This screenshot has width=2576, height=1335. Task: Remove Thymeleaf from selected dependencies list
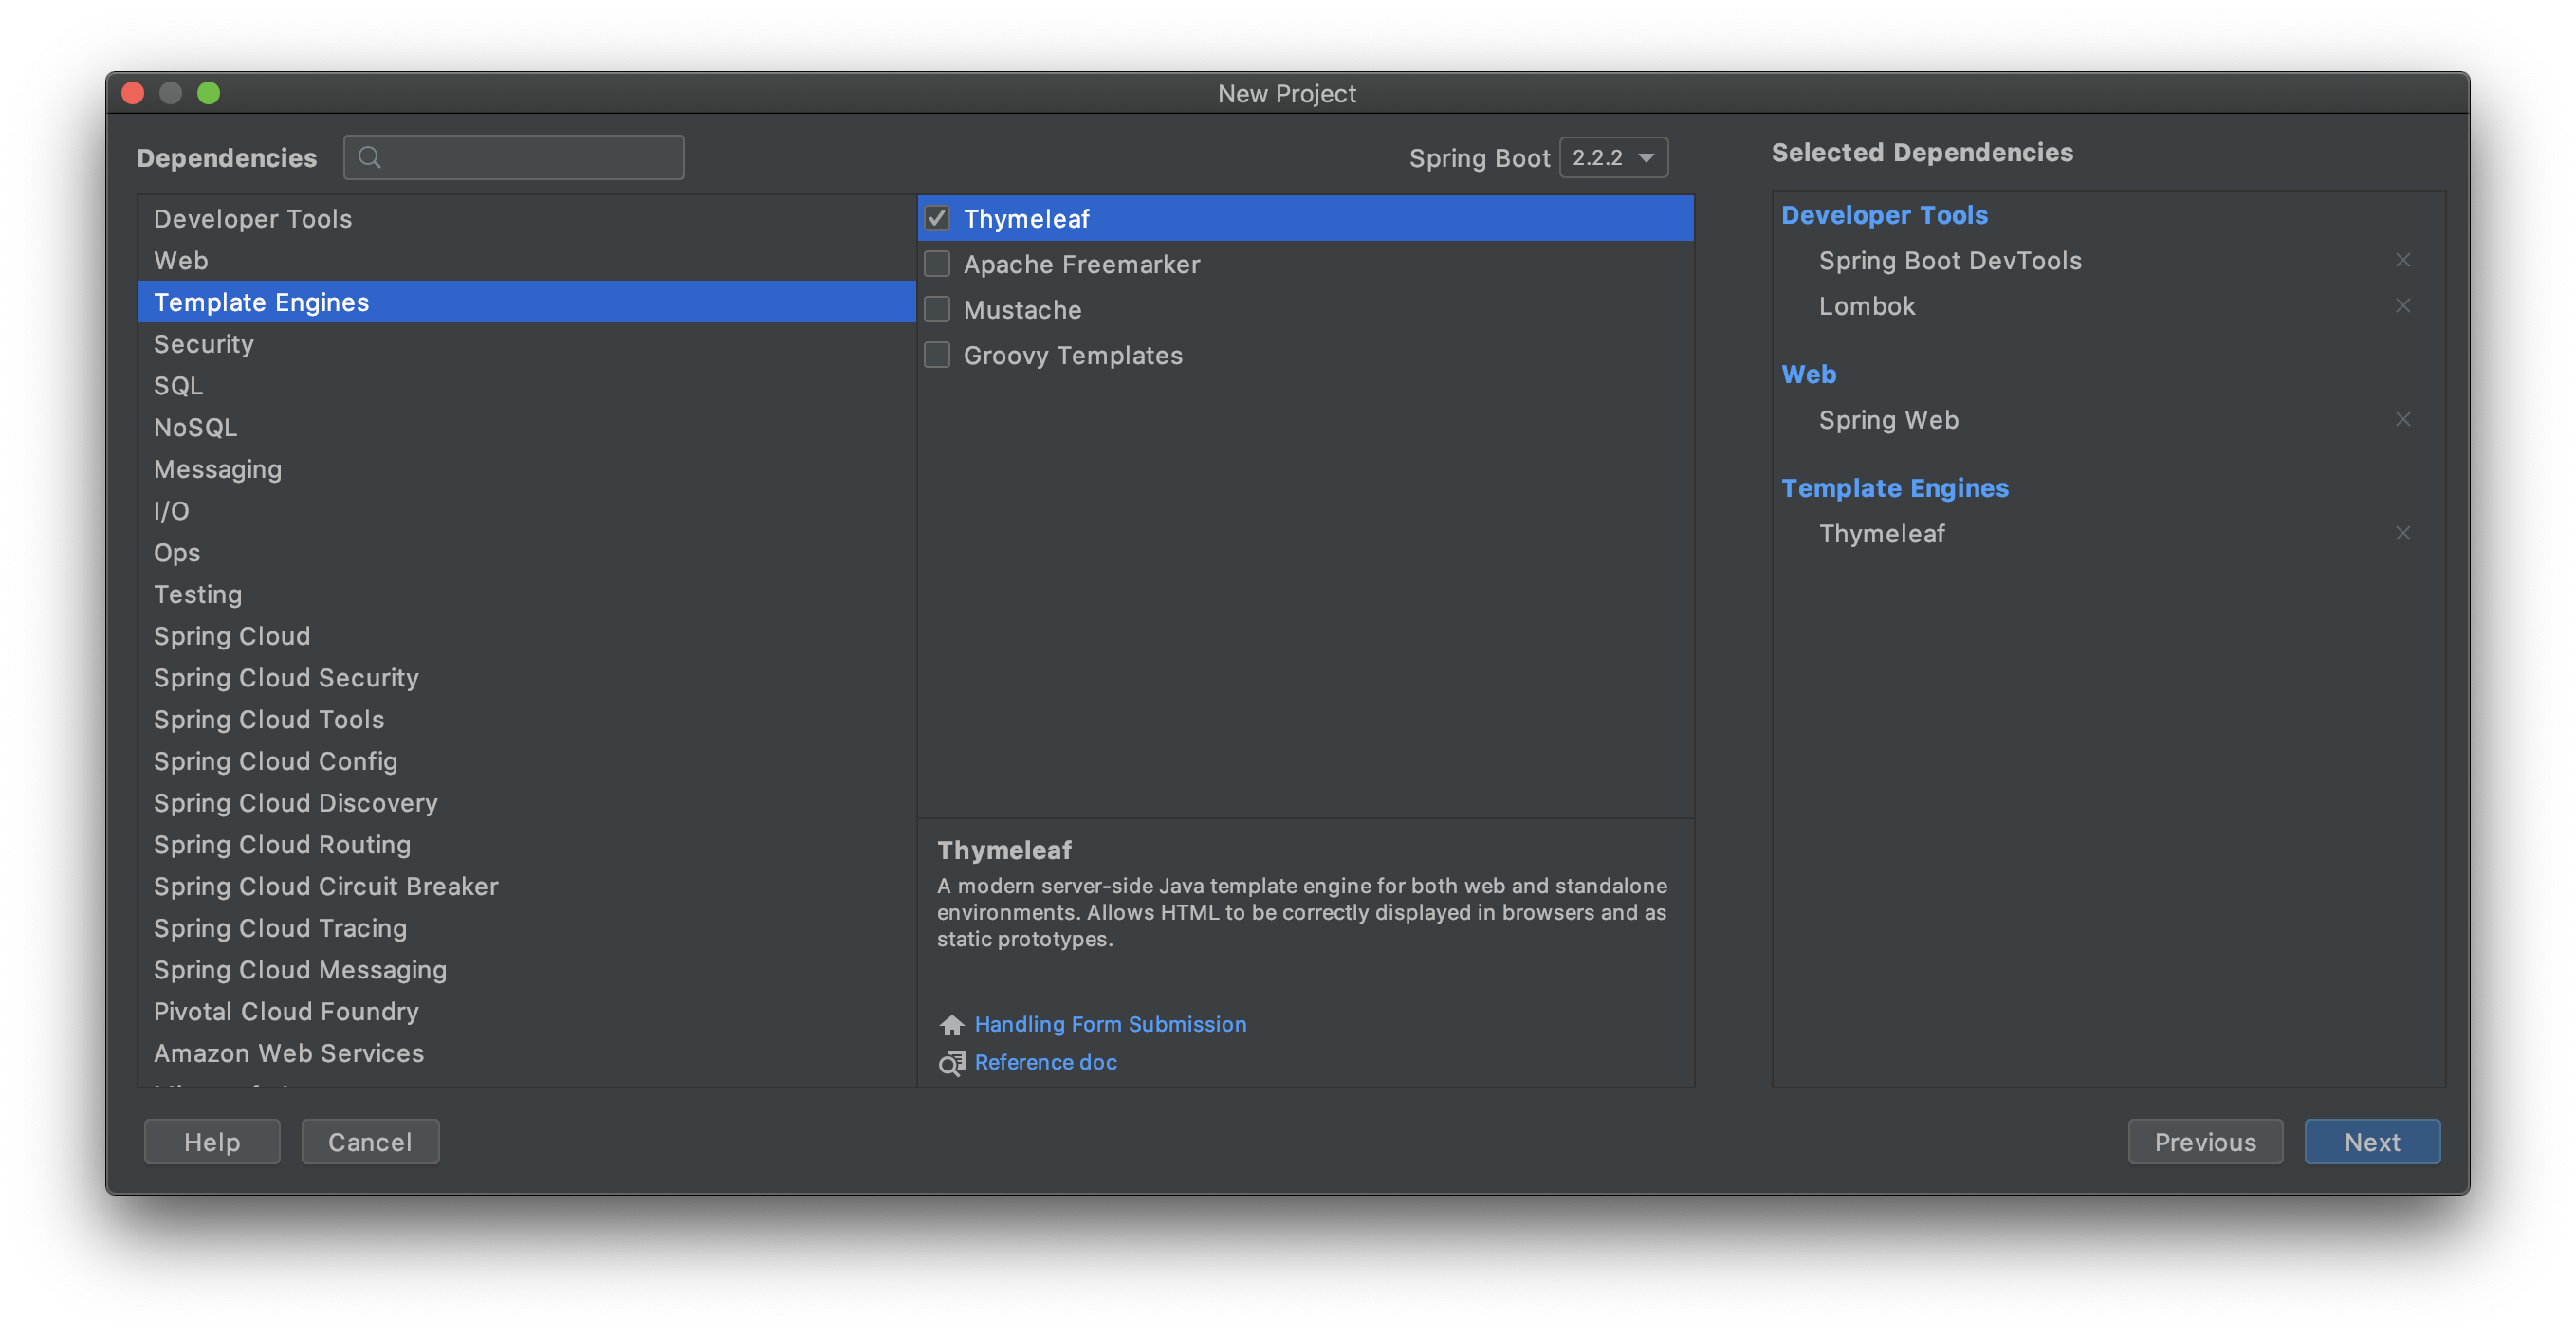coord(2402,534)
